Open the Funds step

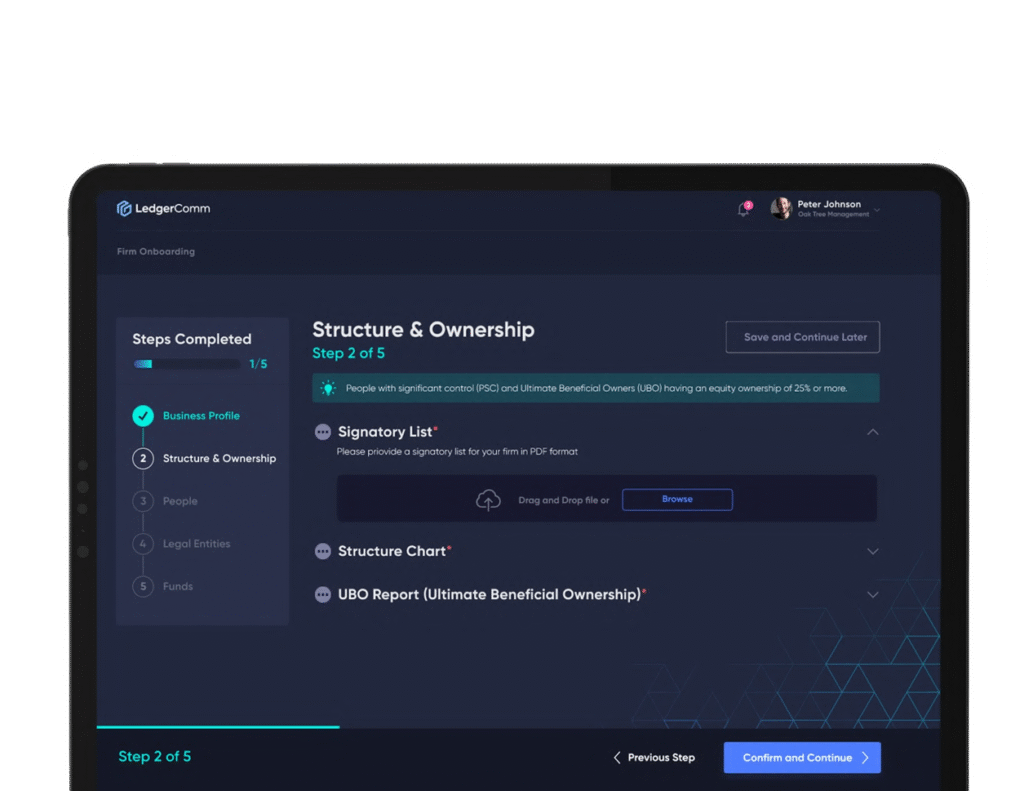click(178, 587)
